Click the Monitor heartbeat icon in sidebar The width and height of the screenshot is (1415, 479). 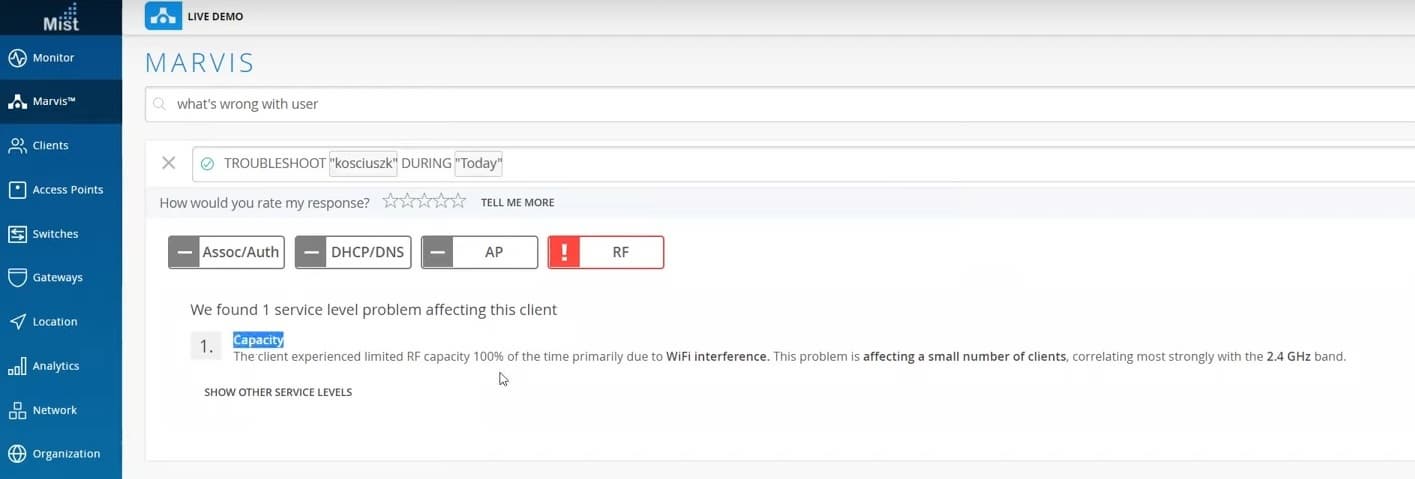coord(17,58)
